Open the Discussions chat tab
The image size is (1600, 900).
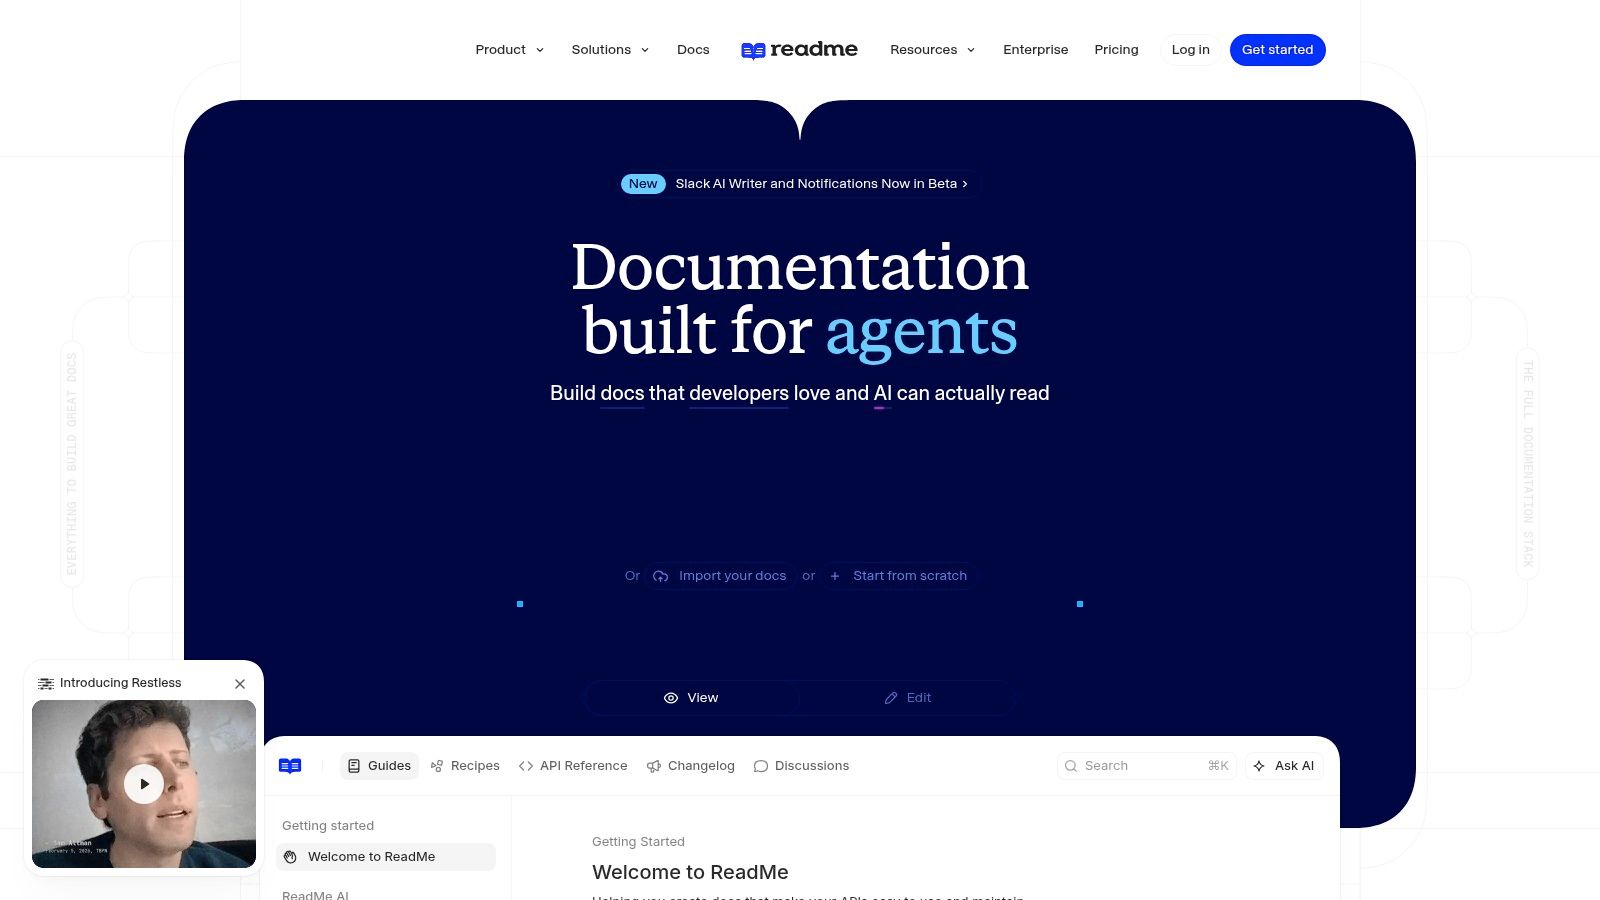point(801,766)
